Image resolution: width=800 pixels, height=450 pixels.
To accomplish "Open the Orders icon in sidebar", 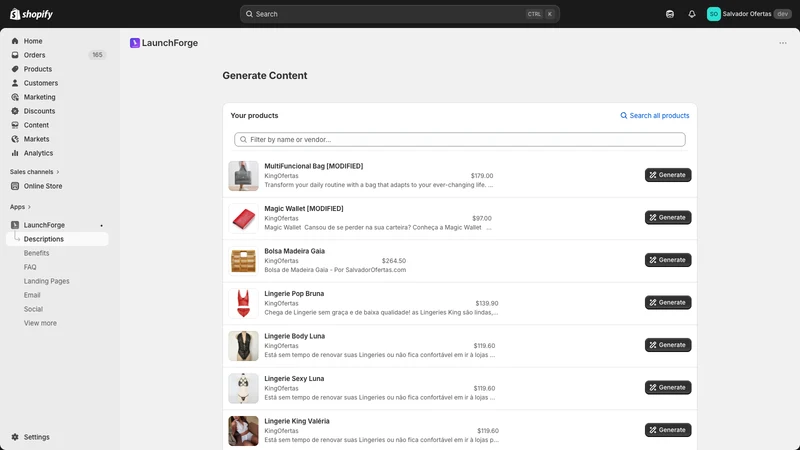I will click(15, 55).
